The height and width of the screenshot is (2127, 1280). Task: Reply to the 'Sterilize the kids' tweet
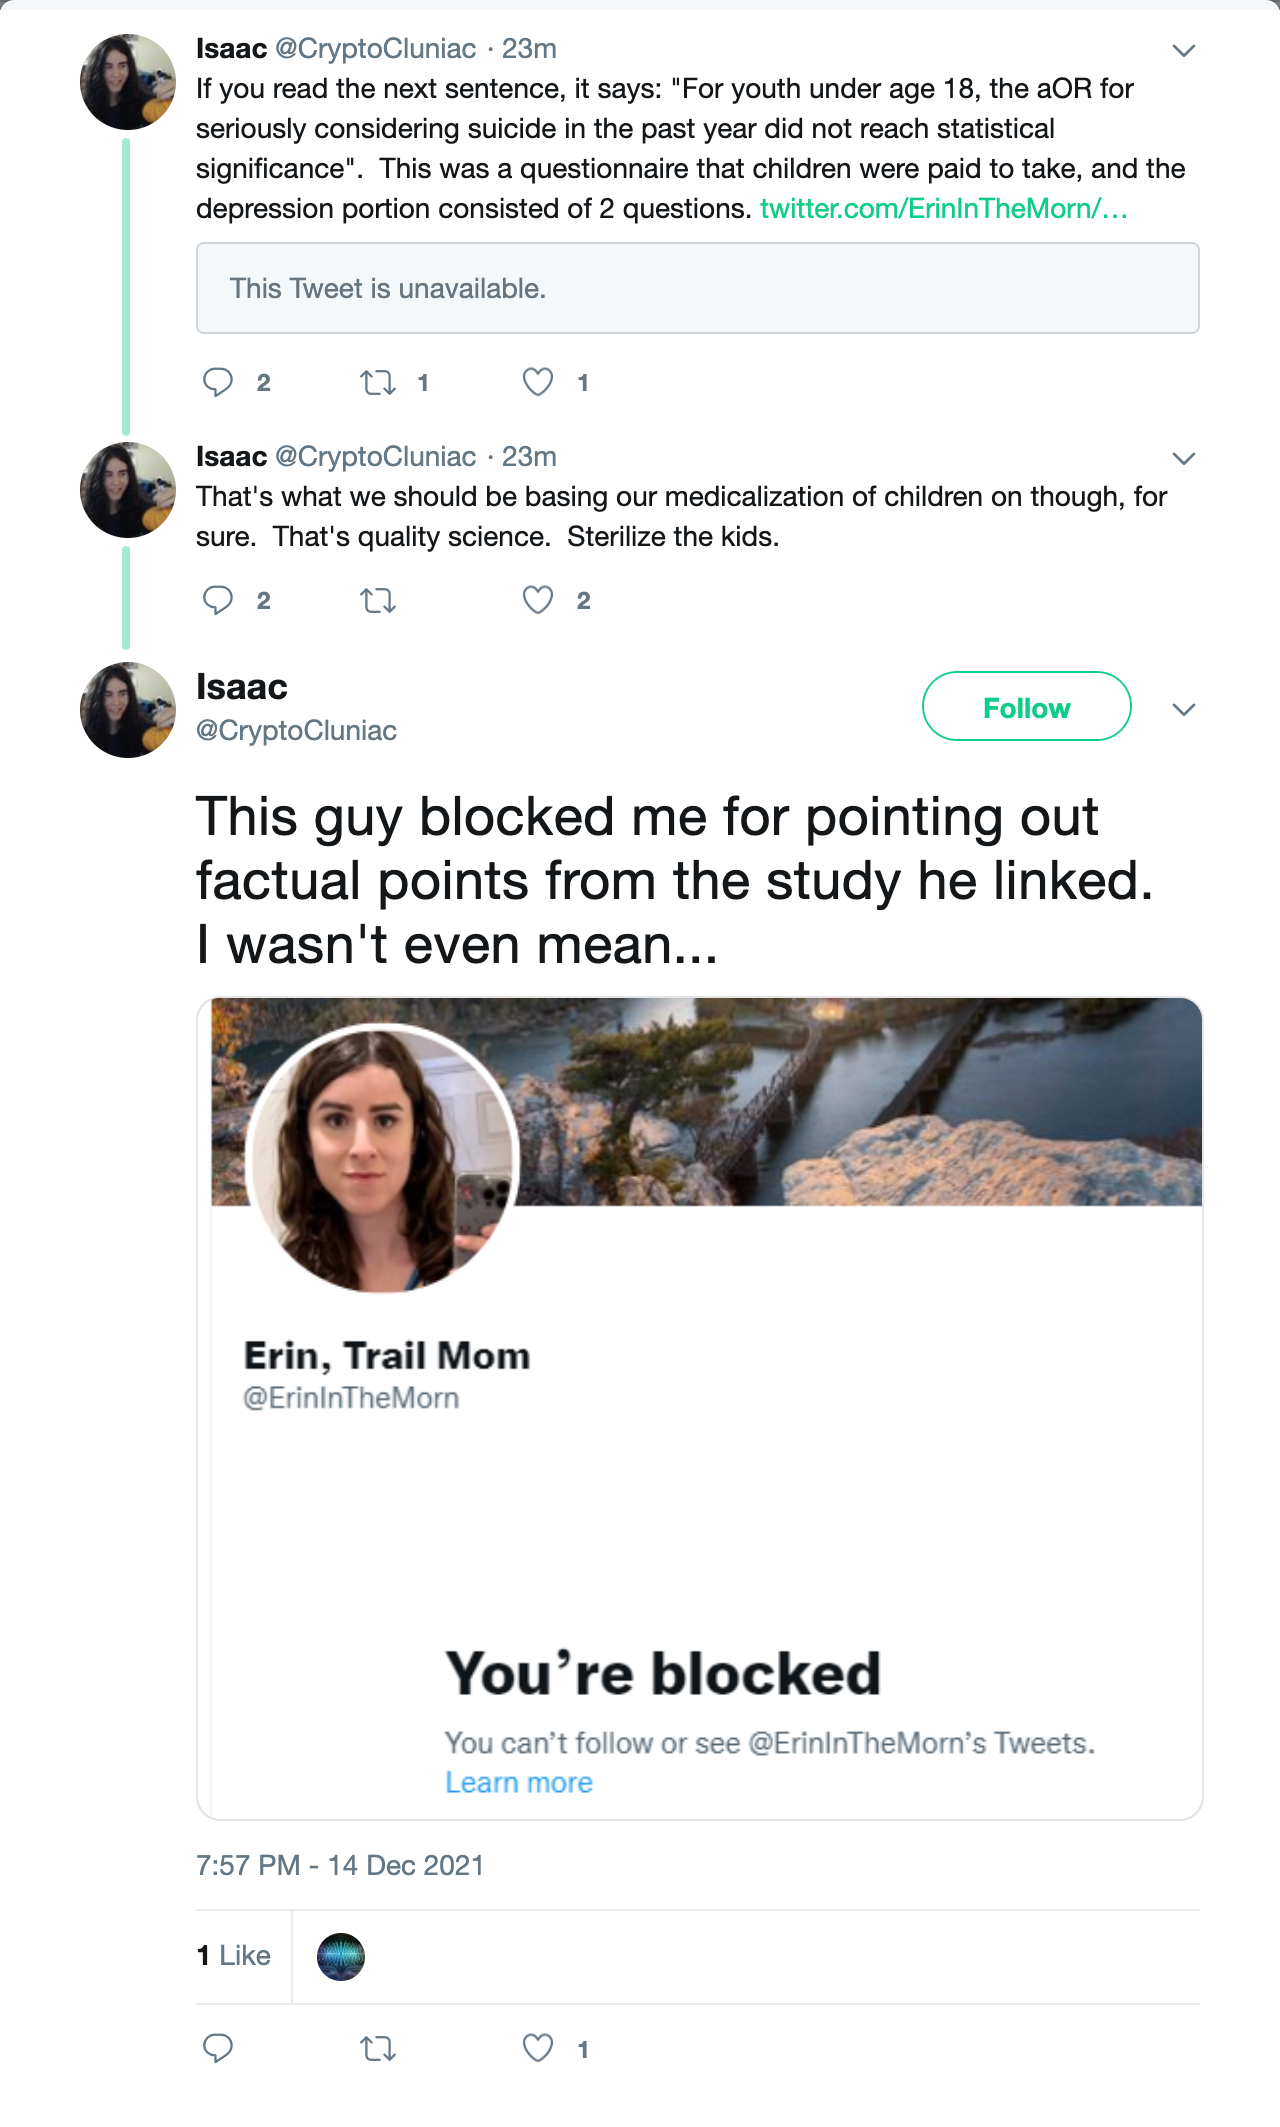point(218,600)
